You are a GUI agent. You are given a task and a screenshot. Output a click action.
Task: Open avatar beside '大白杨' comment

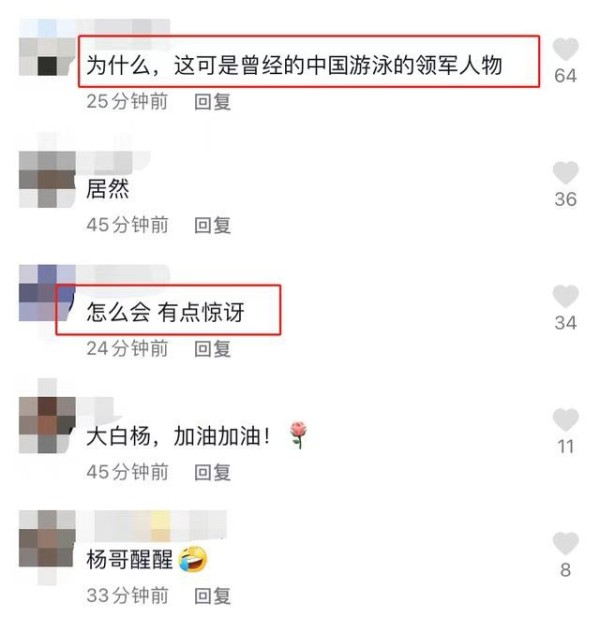point(47,425)
